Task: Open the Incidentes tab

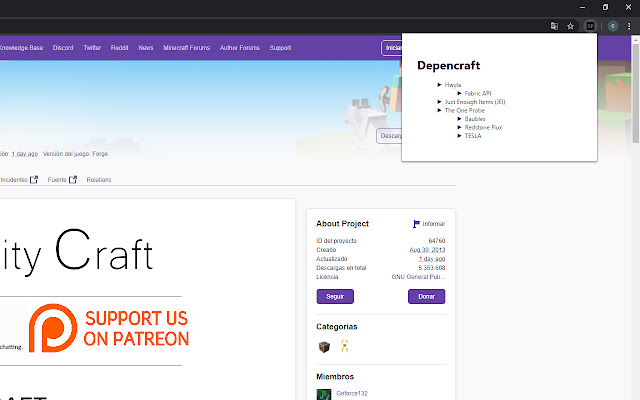Action: [14, 180]
